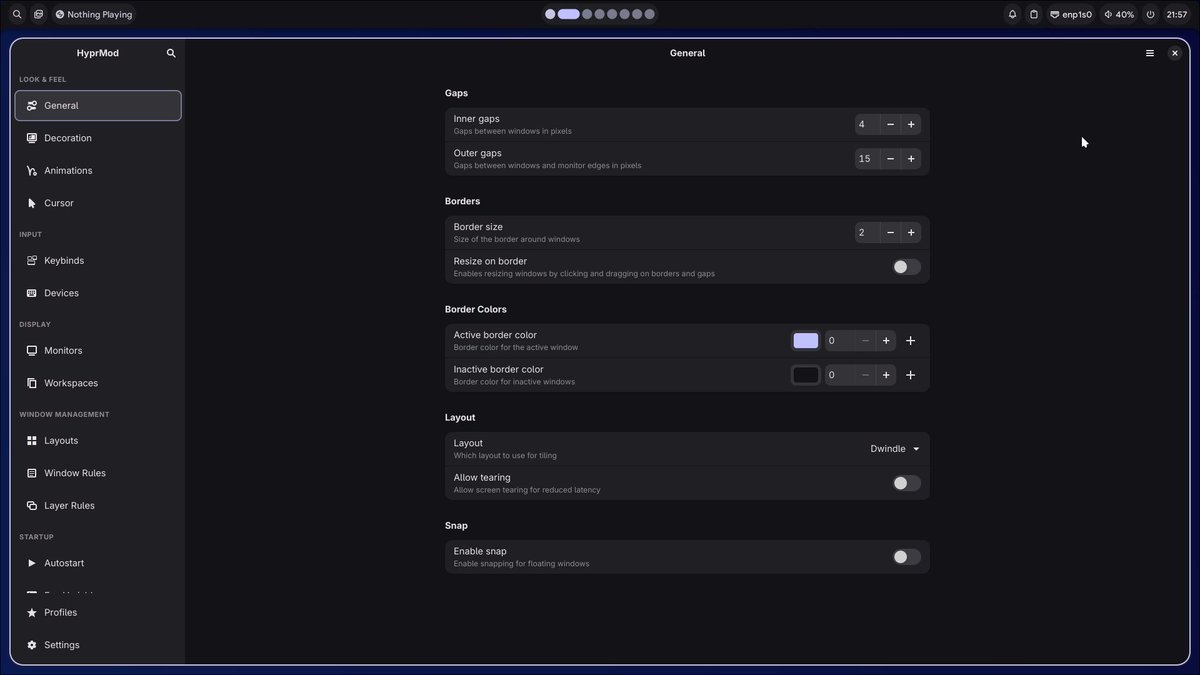1200x675 pixels.
Task: Focus the Border size value field
Action: click(x=867, y=233)
